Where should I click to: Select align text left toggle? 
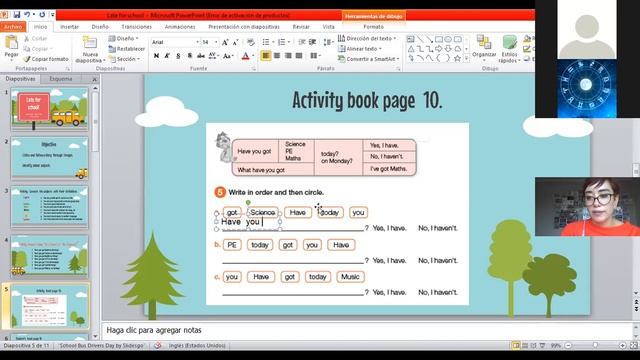(266, 56)
